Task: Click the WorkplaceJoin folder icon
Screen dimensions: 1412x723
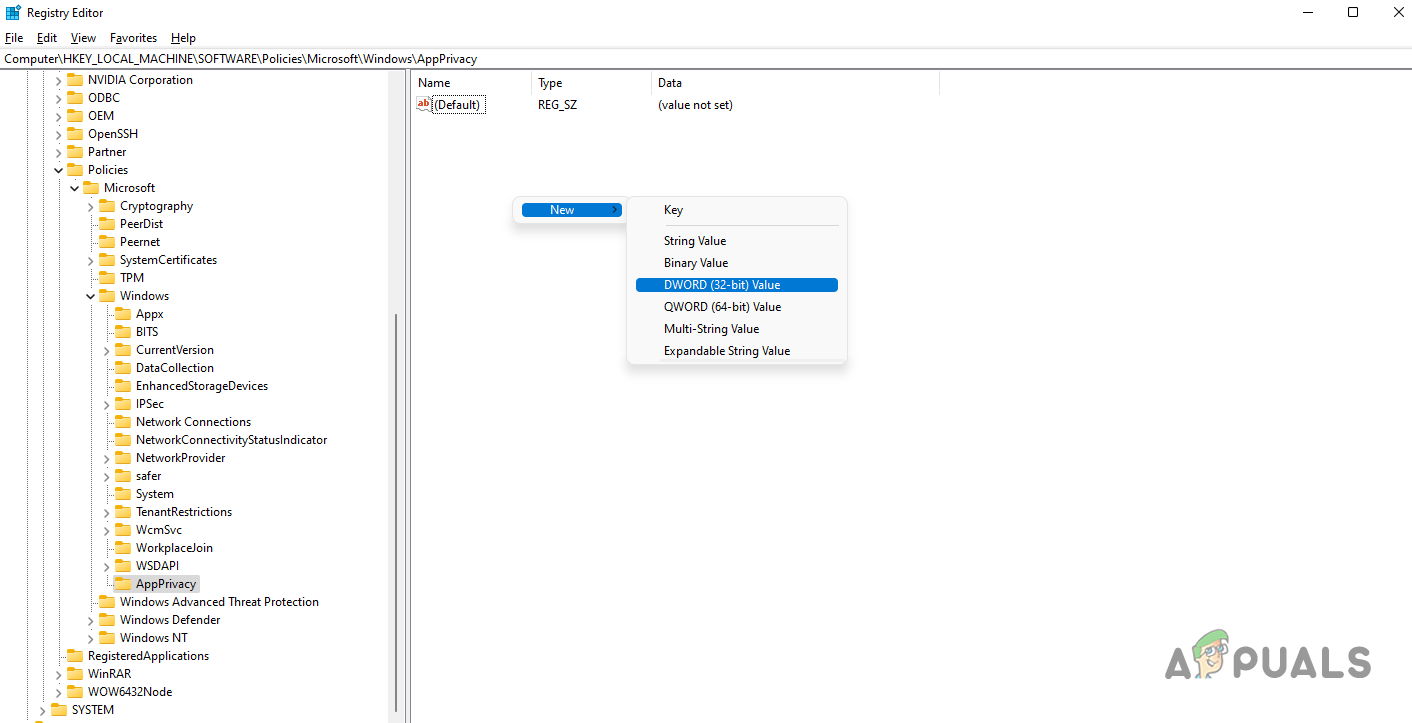Action: point(123,548)
